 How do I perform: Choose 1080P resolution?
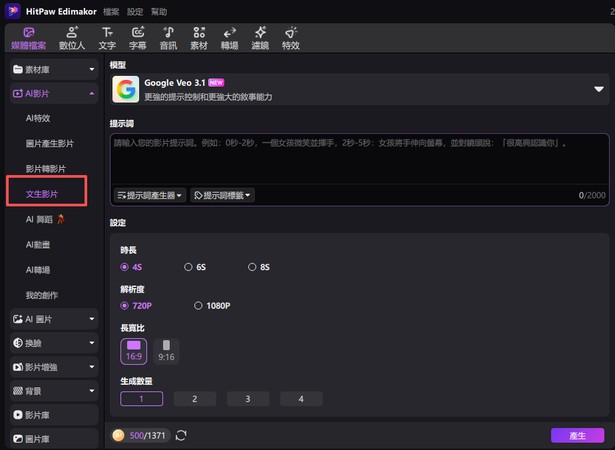click(212, 306)
